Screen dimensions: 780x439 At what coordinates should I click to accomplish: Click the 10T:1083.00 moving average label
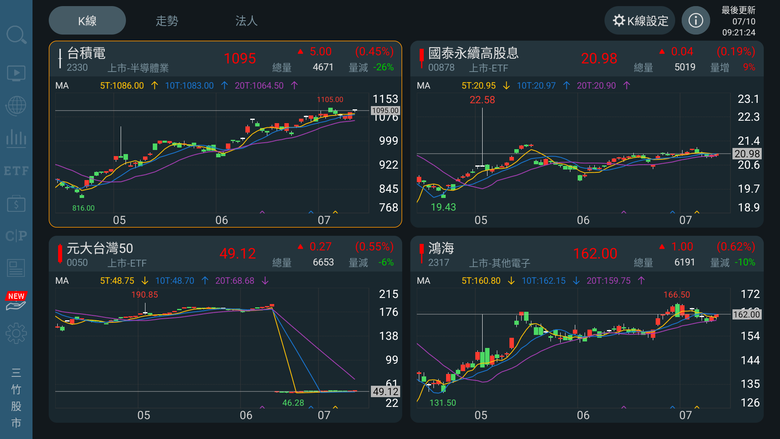189,86
